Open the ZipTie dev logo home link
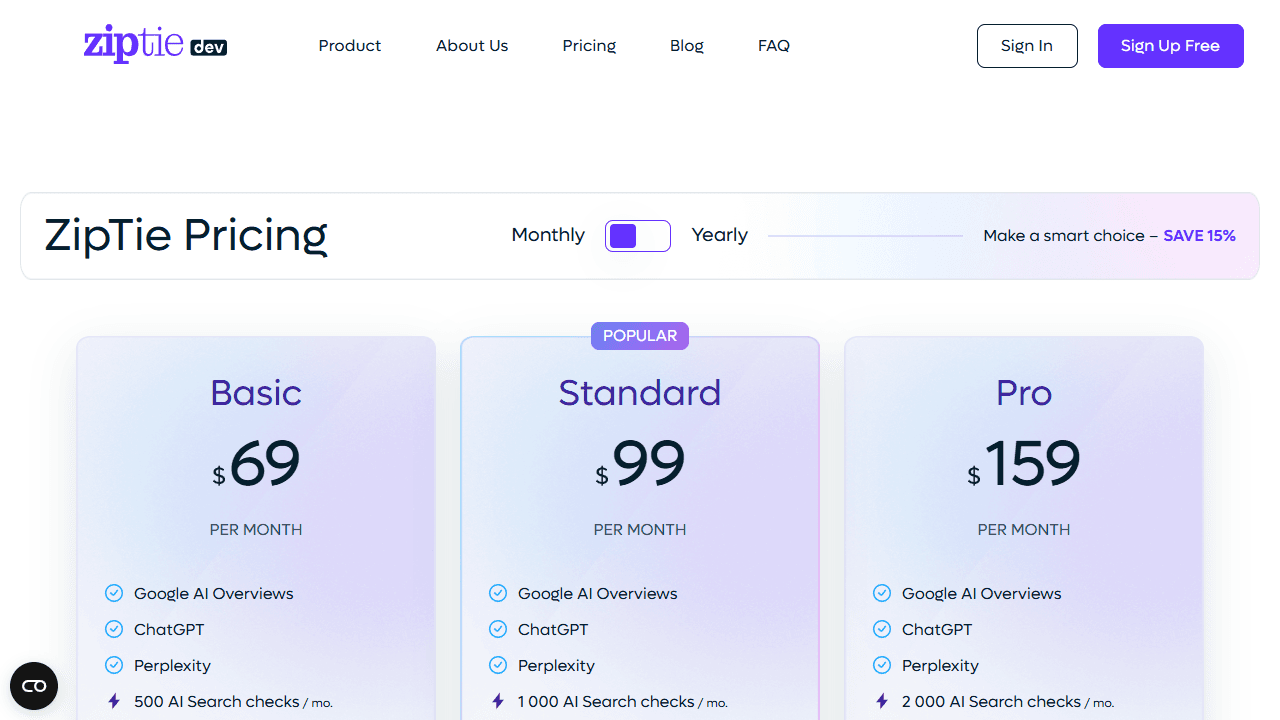1280x720 pixels. click(x=155, y=44)
